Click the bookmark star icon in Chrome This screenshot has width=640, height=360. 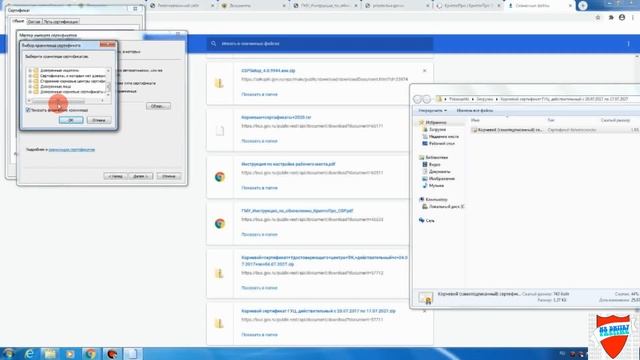click(598, 18)
